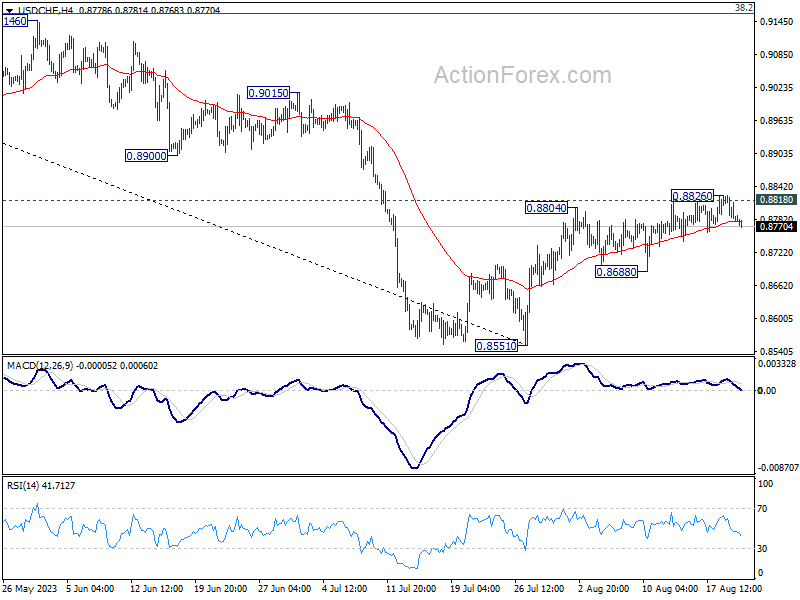Click the 19 Jun 20:00 time label
This screenshot has width=800, height=600.
pyautogui.click(x=221, y=589)
